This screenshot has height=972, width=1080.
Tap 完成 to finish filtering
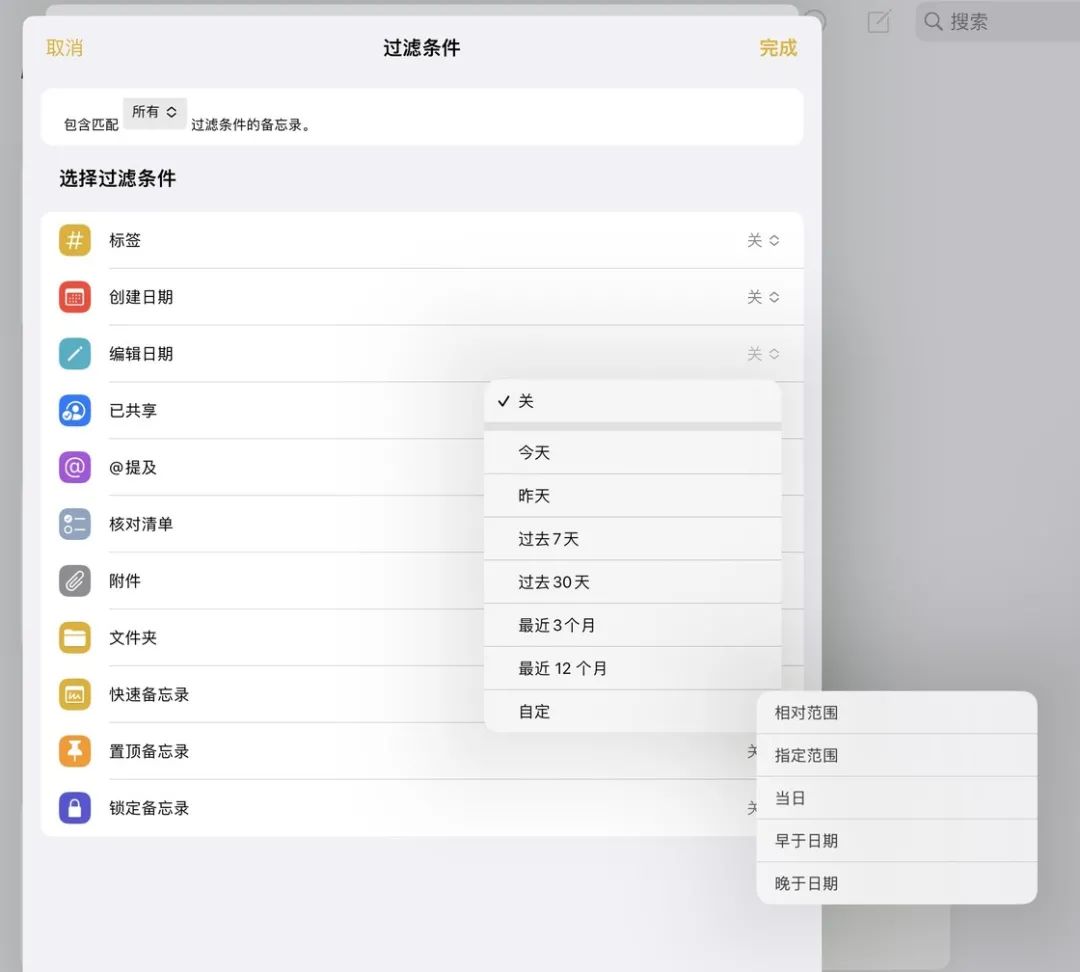[x=778, y=48]
